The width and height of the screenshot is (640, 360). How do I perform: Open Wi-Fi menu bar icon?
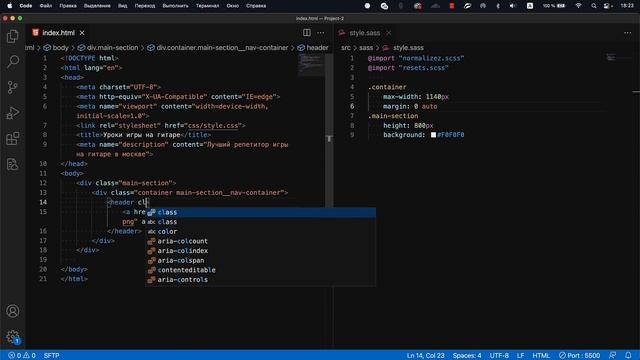[x=578, y=6]
